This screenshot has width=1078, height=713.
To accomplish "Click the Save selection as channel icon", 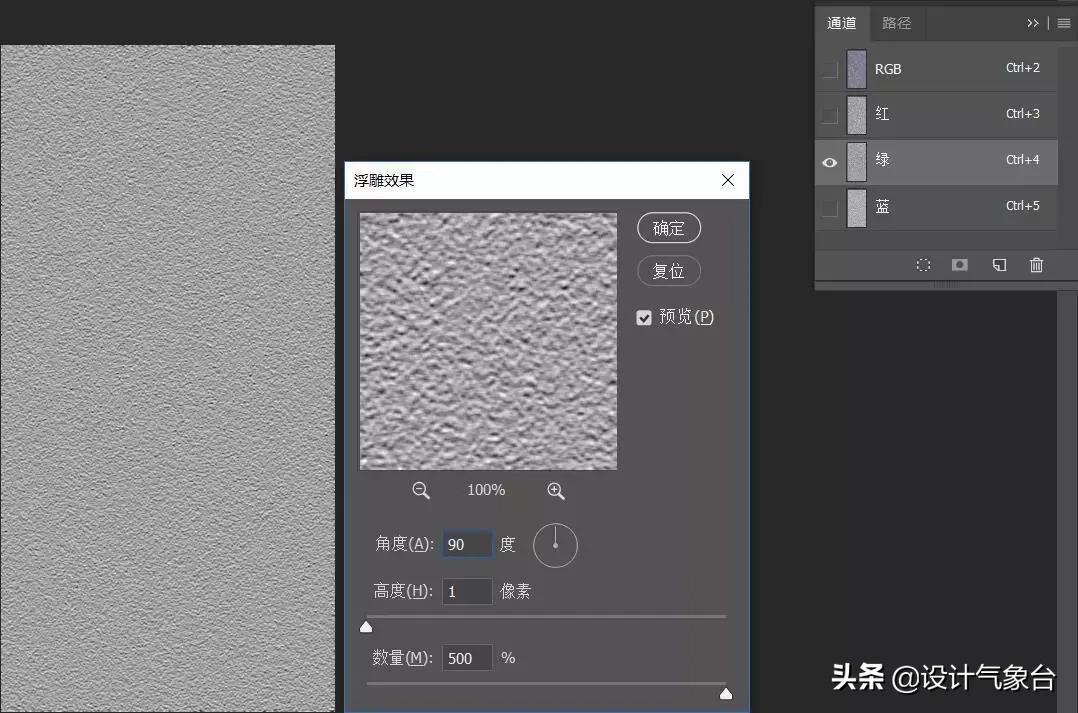I will tap(959, 265).
